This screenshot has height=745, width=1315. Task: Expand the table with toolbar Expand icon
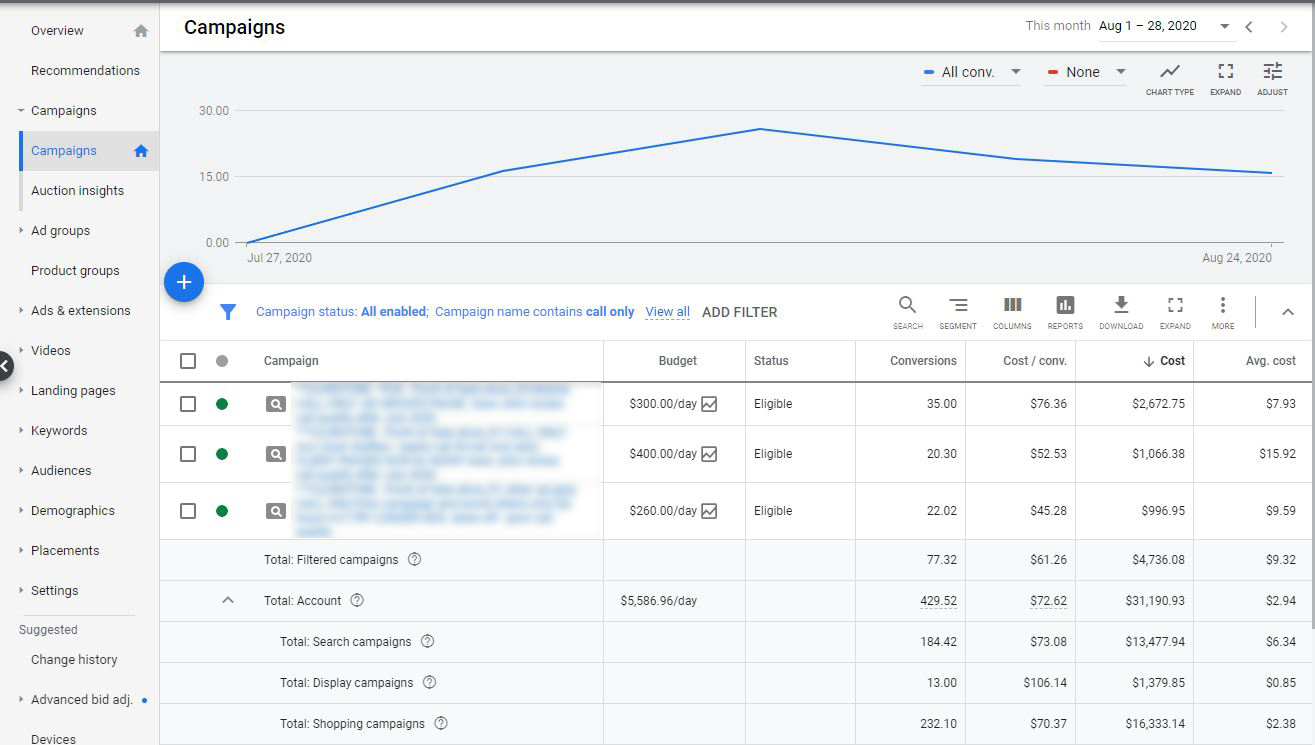[1175, 305]
